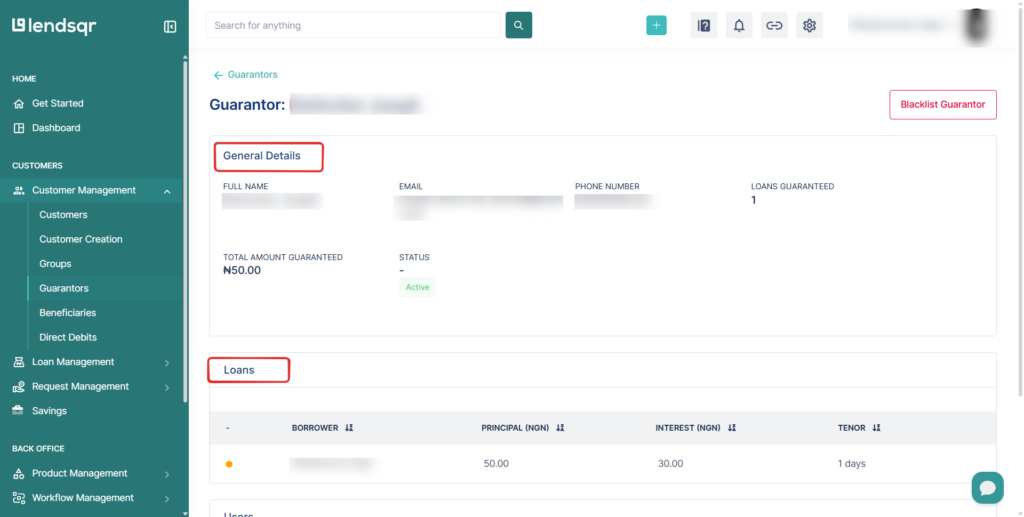Click the lendsqr logo
This screenshot has height=517, width=1024.
tap(54, 26)
